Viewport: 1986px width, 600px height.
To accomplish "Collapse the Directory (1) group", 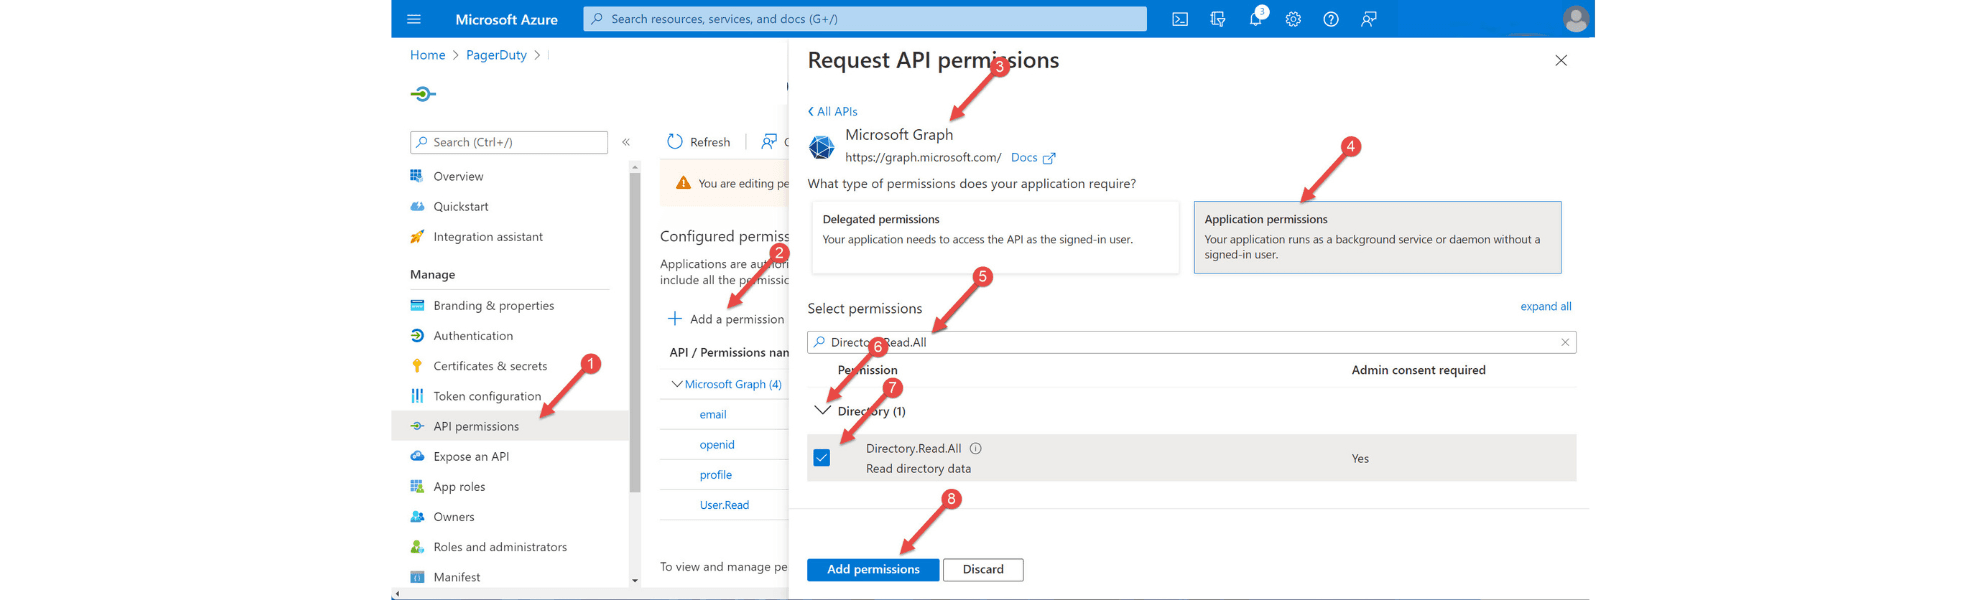I will (x=823, y=410).
